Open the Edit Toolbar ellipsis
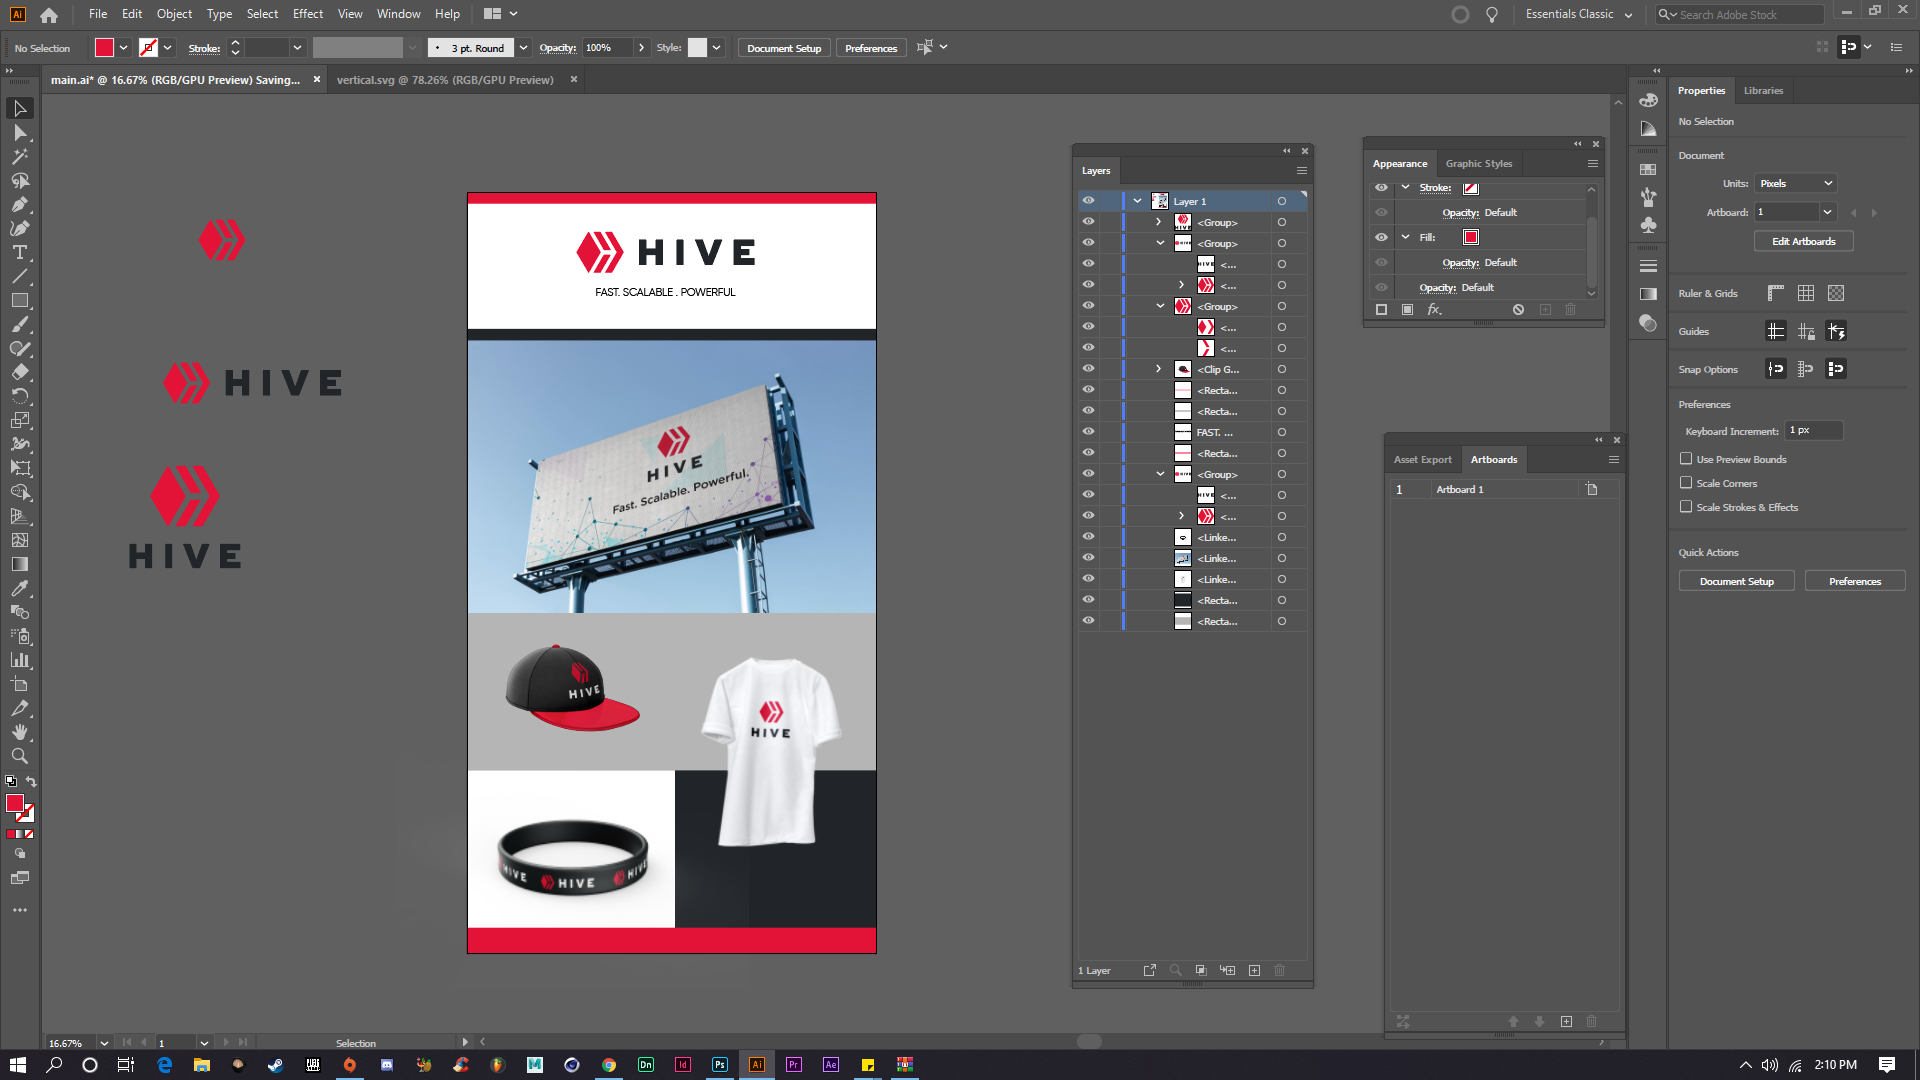The width and height of the screenshot is (1920, 1080). (x=20, y=910)
